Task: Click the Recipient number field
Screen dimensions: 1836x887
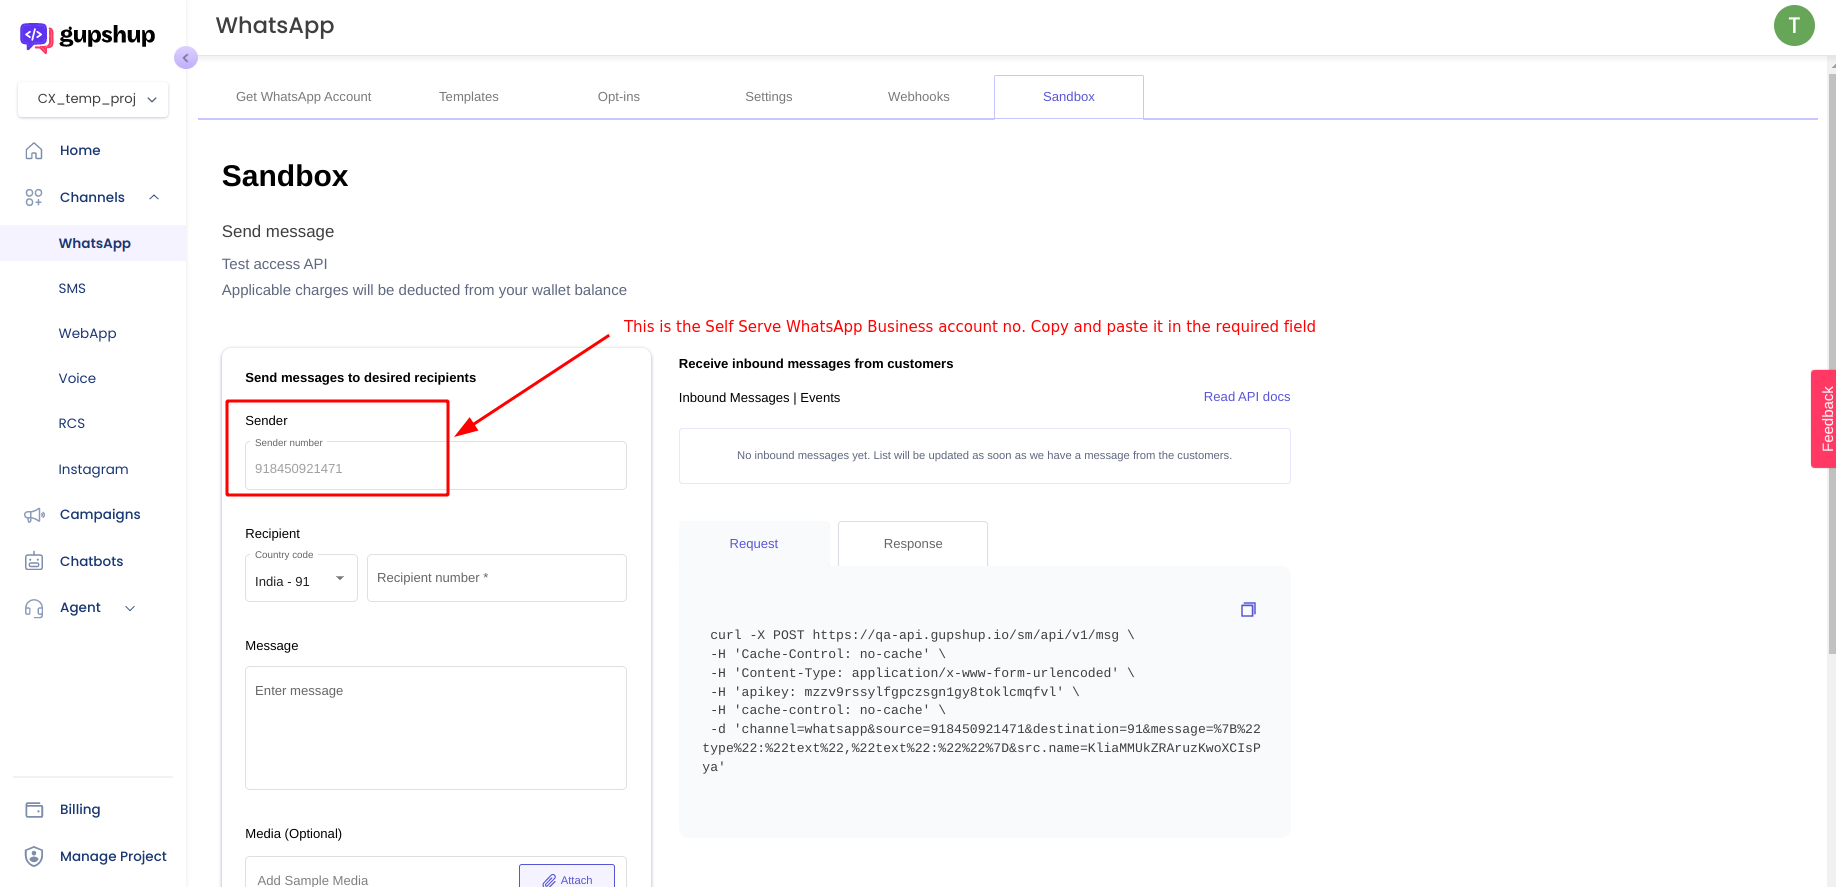Action: coord(497,578)
